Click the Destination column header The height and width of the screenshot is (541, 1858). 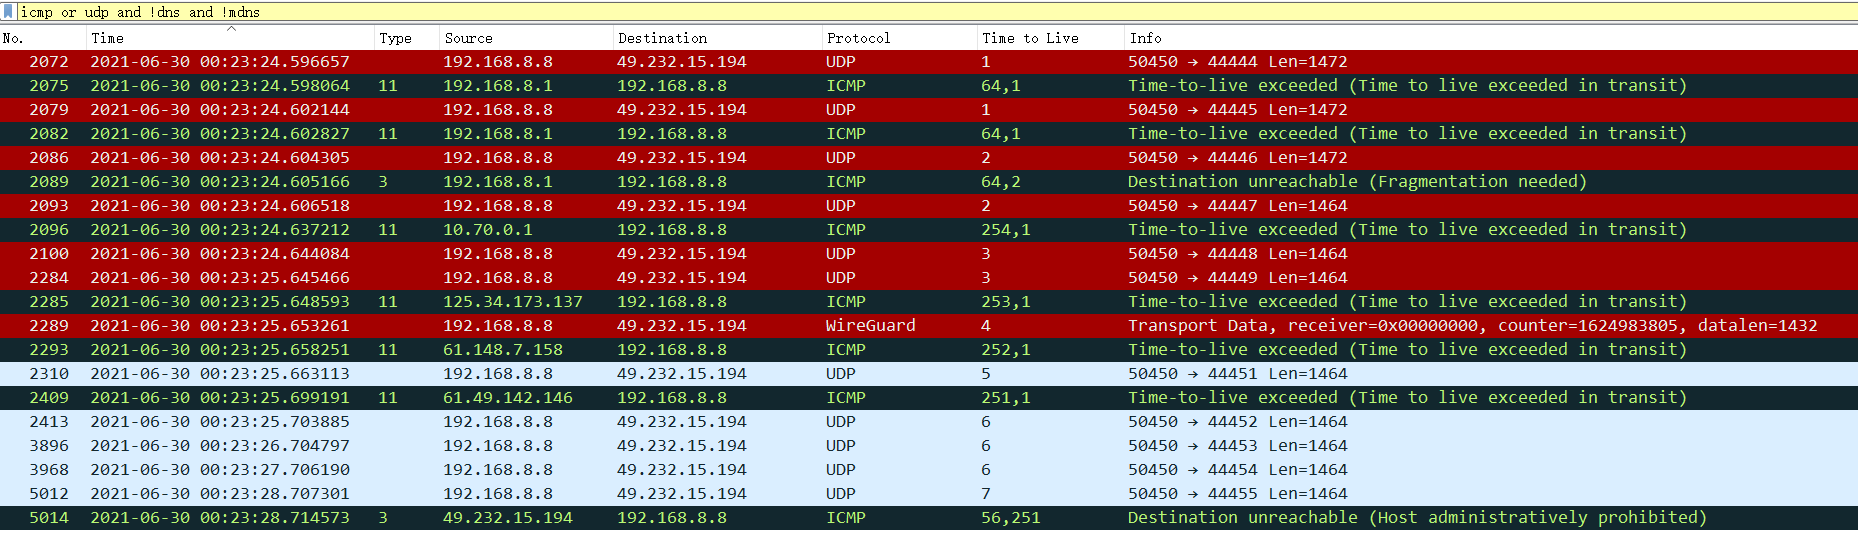(716, 38)
